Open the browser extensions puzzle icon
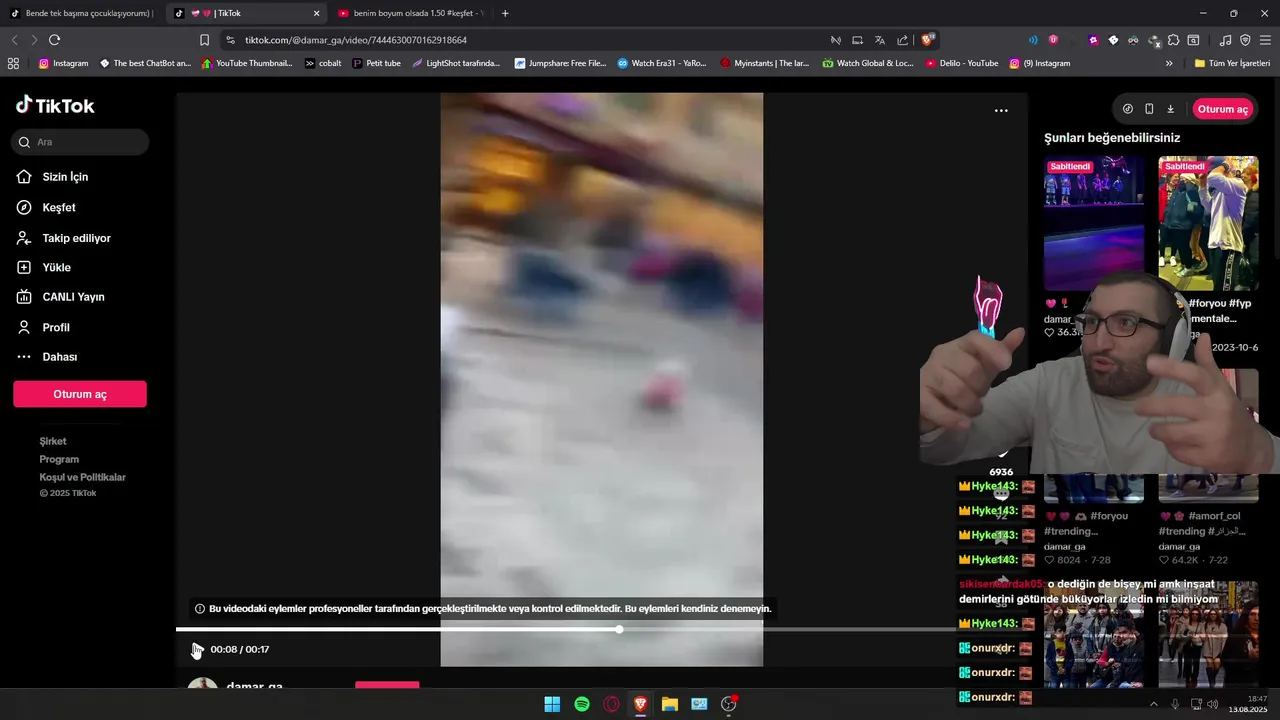 tap(1173, 40)
